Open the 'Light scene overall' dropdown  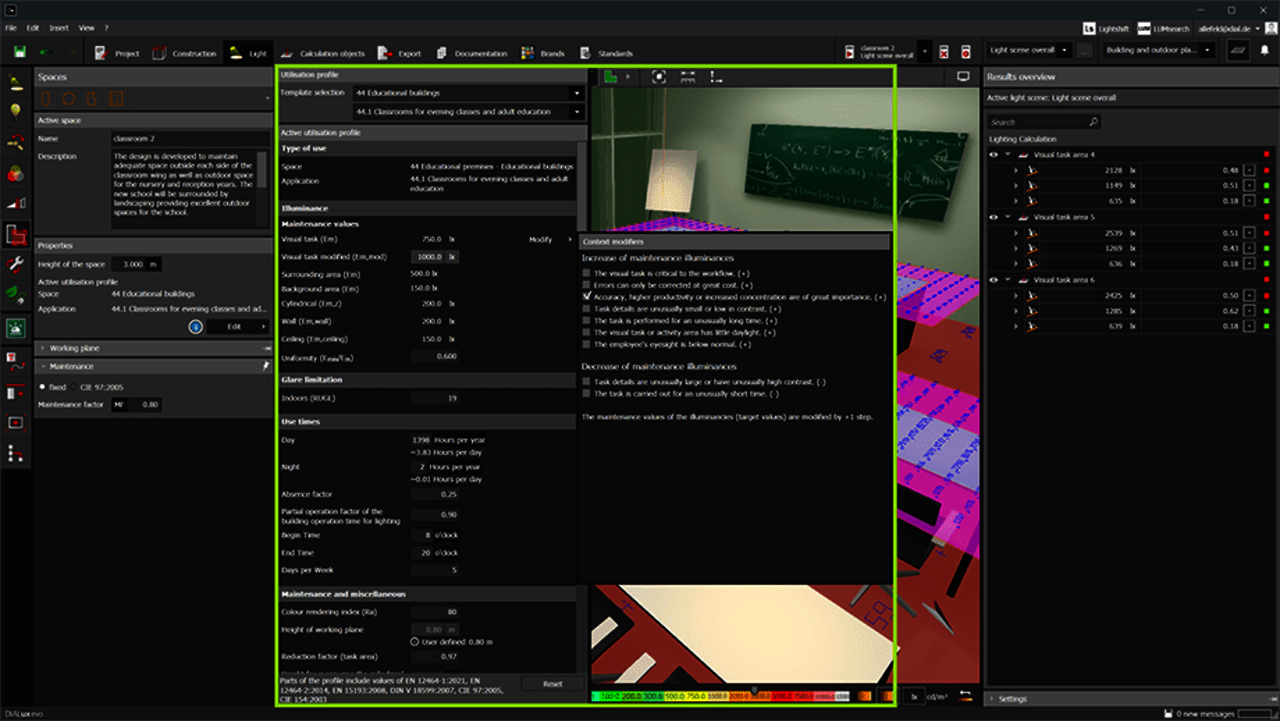tap(1029, 50)
